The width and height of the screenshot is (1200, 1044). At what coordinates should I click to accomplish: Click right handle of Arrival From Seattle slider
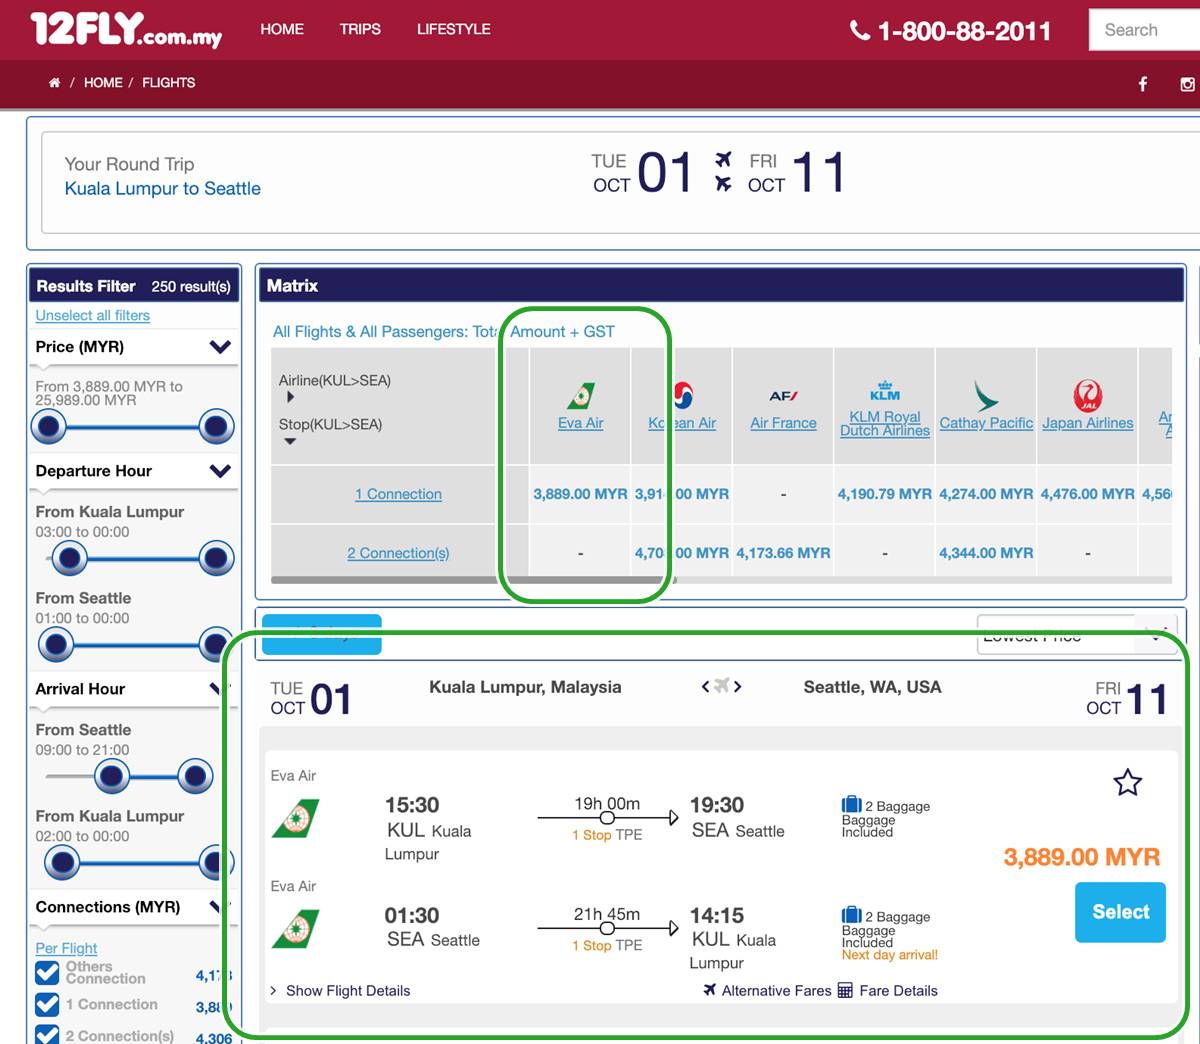point(195,775)
